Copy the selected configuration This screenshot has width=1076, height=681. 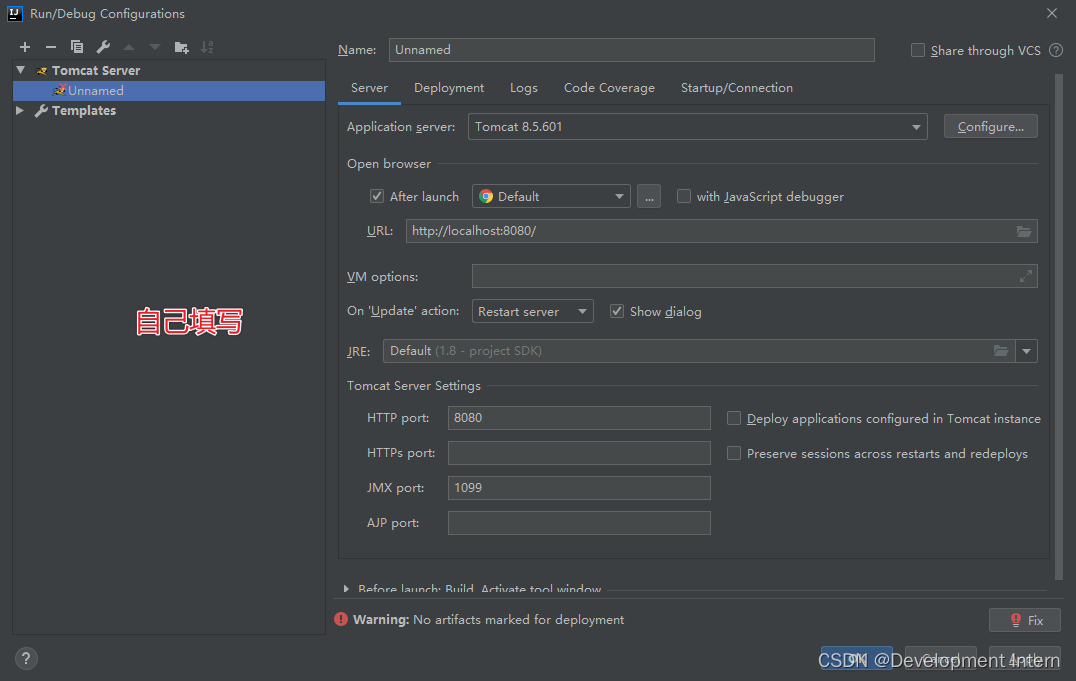pyautogui.click(x=77, y=47)
